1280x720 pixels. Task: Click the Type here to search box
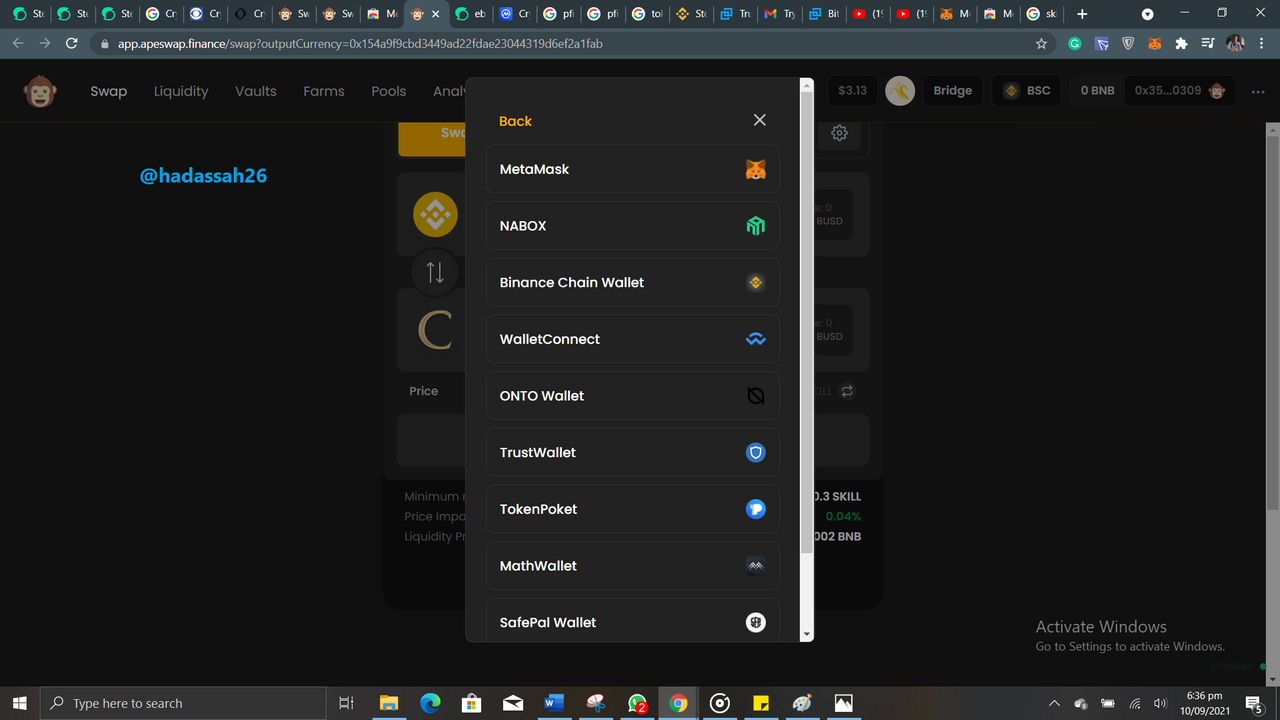tap(183, 703)
